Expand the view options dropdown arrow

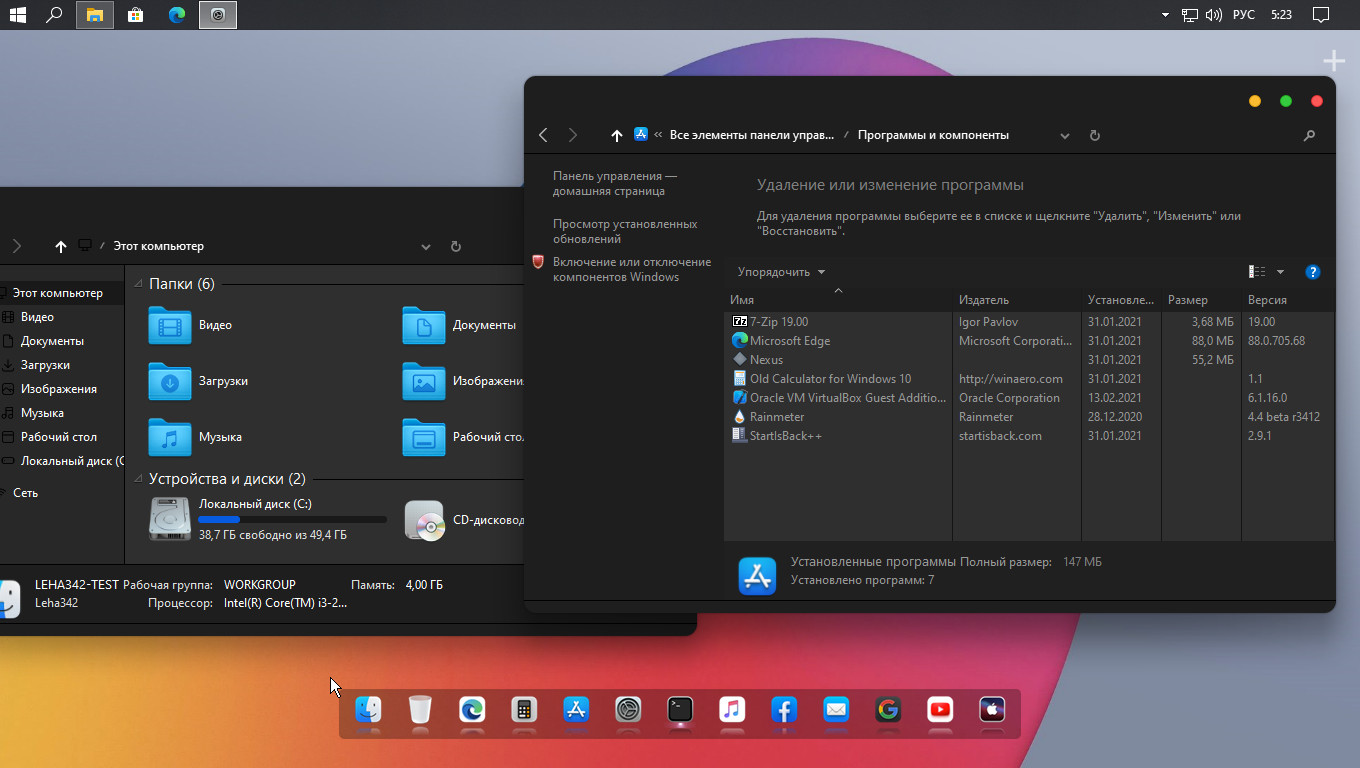[1280, 272]
